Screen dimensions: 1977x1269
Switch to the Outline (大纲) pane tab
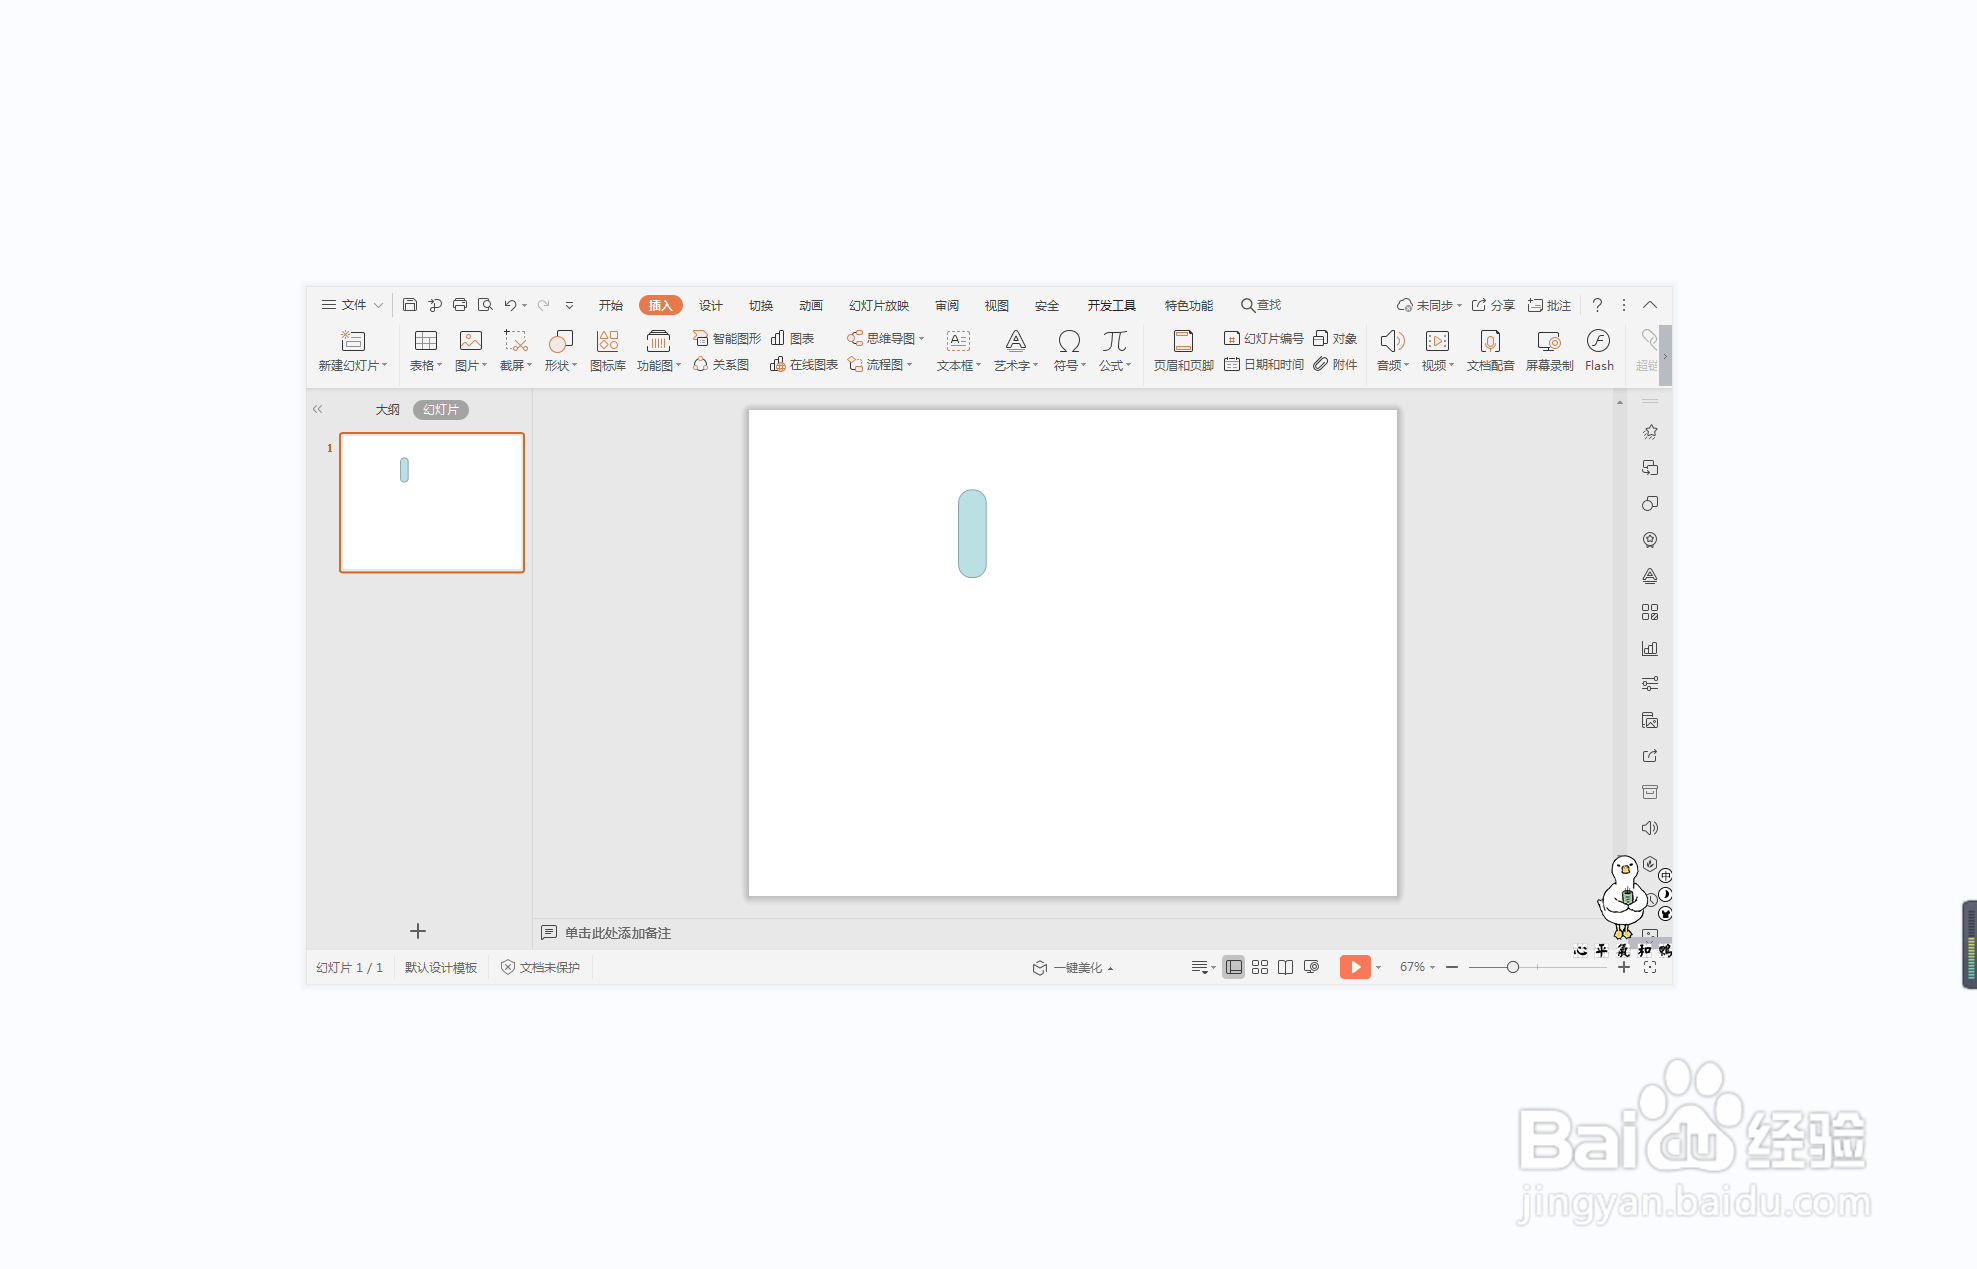pos(387,410)
